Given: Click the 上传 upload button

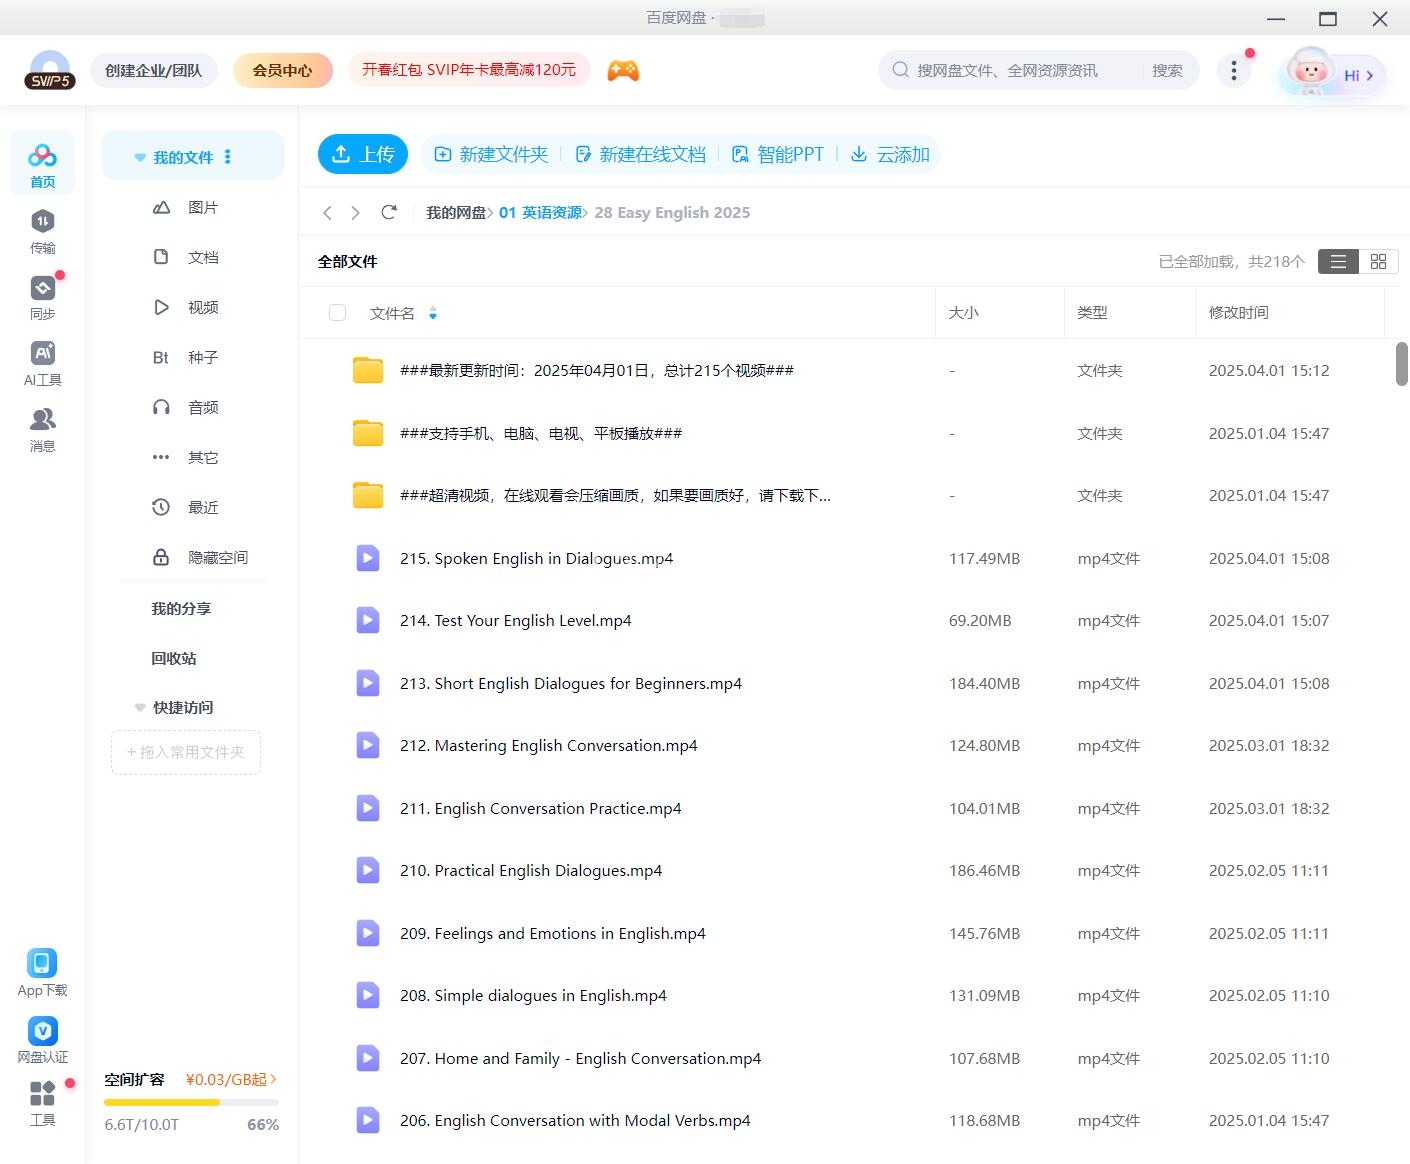Looking at the screenshot, I should [x=363, y=154].
